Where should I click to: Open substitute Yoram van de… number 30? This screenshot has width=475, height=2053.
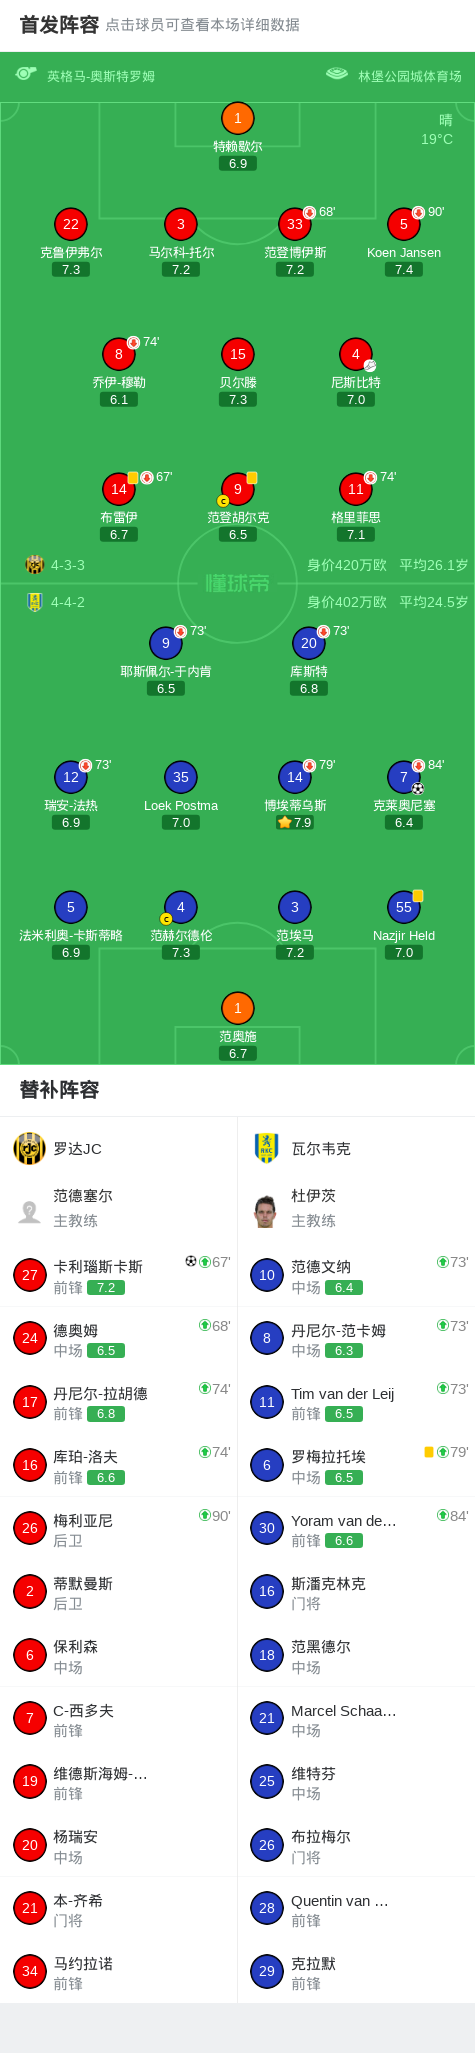tap(356, 1529)
